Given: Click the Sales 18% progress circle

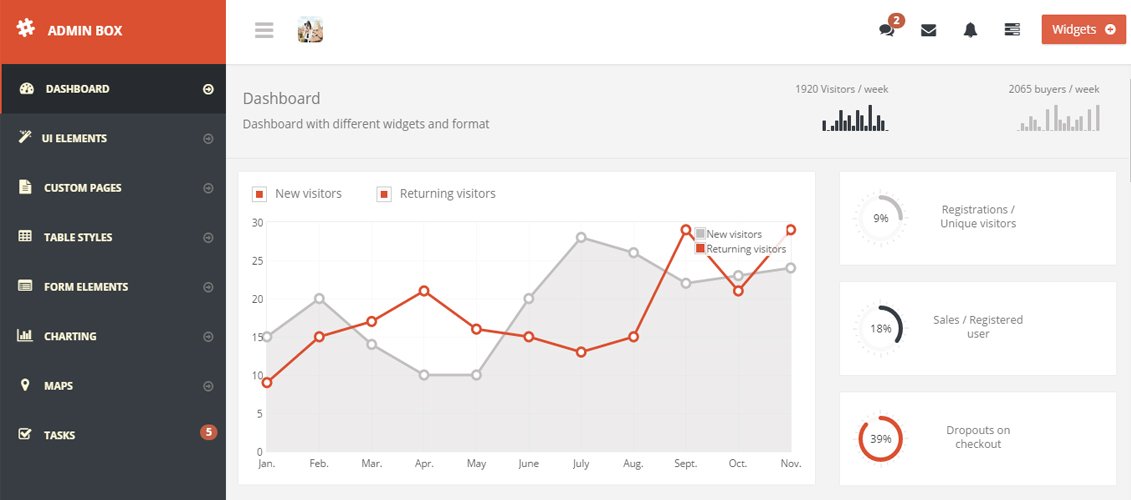Looking at the screenshot, I should [x=880, y=328].
